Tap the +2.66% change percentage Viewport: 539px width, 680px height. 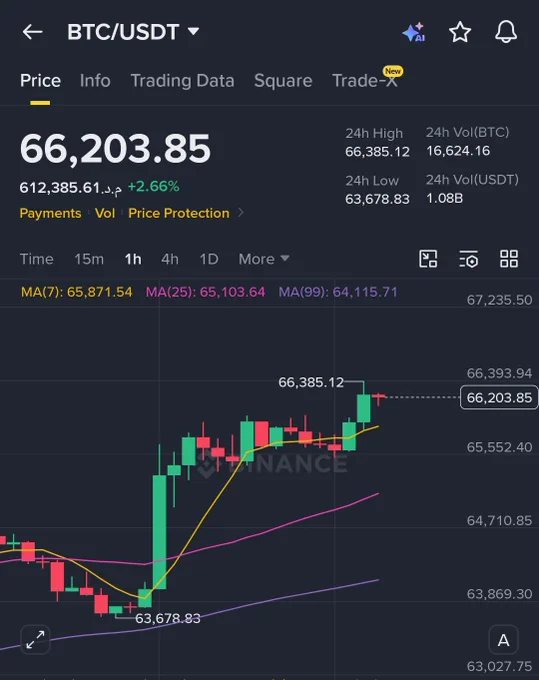154,186
